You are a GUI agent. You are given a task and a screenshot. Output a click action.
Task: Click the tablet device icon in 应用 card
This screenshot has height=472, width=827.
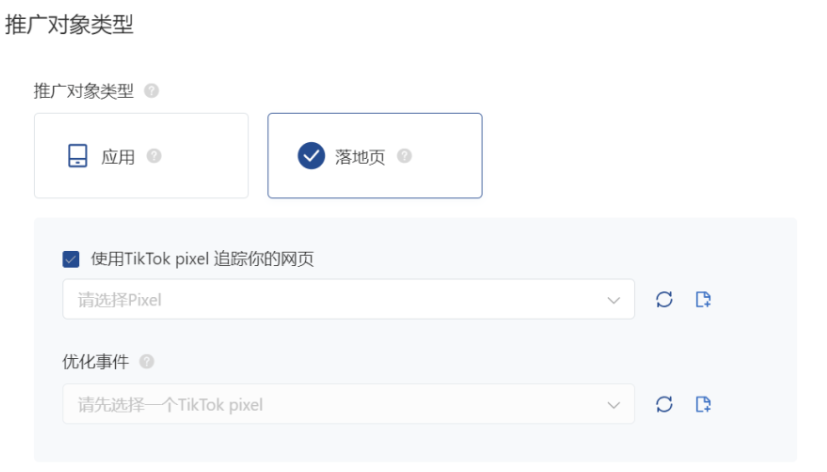click(78, 156)
